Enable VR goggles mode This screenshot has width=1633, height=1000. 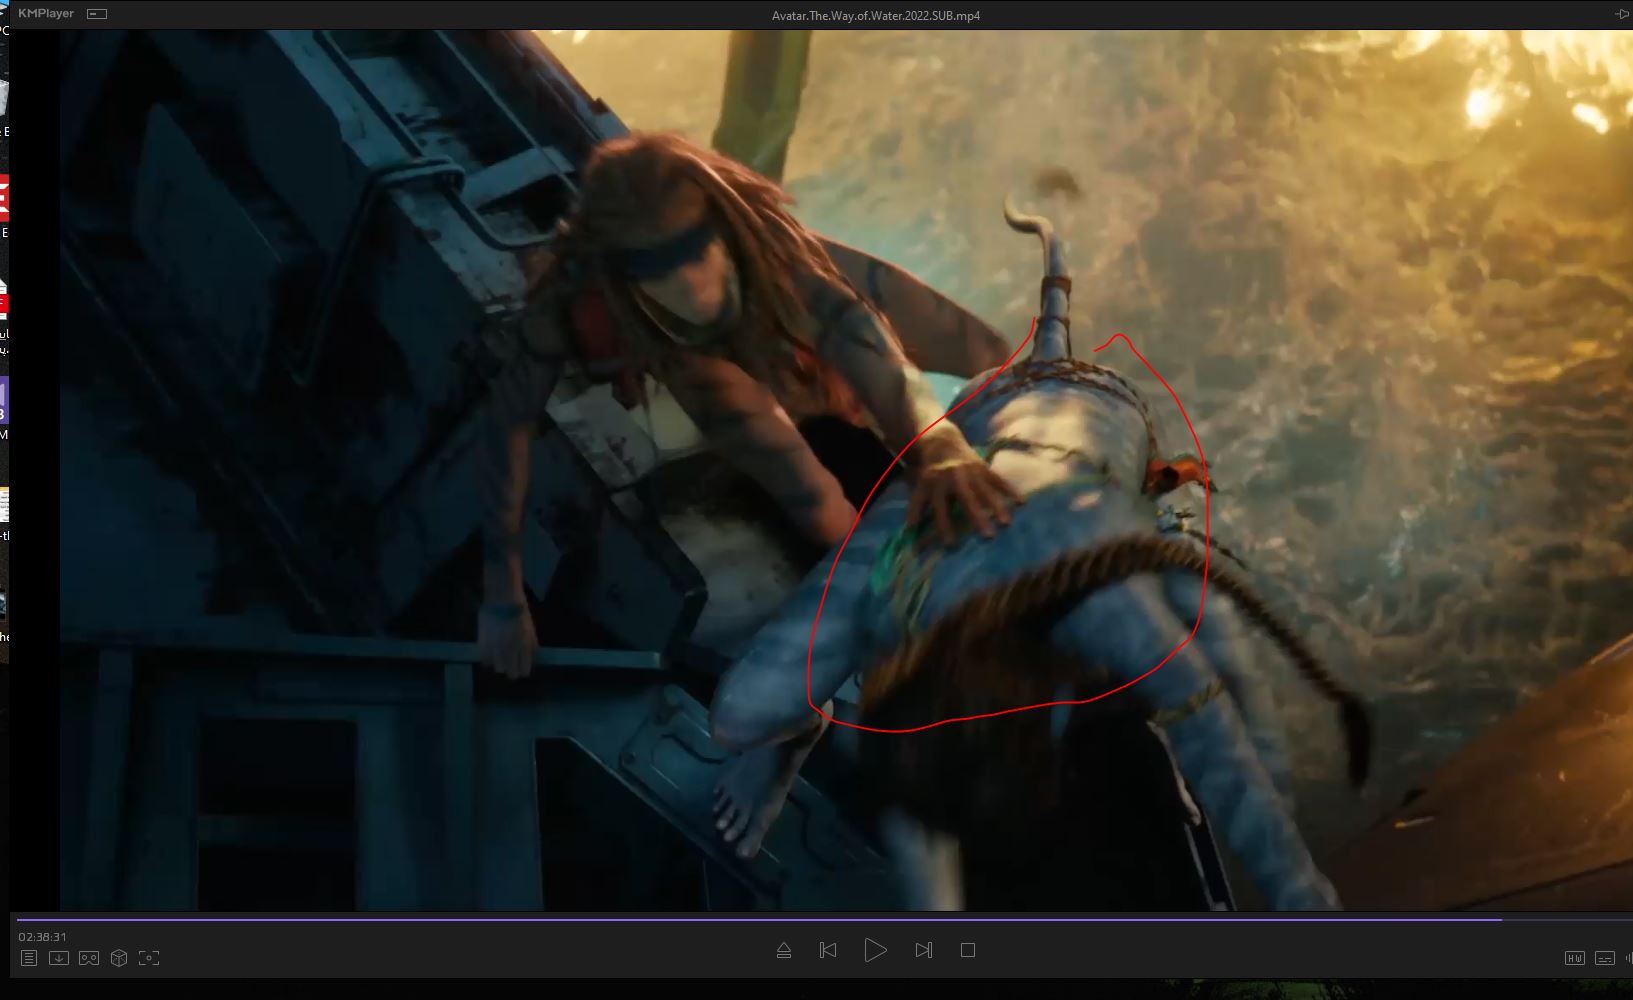pos(89,958)
